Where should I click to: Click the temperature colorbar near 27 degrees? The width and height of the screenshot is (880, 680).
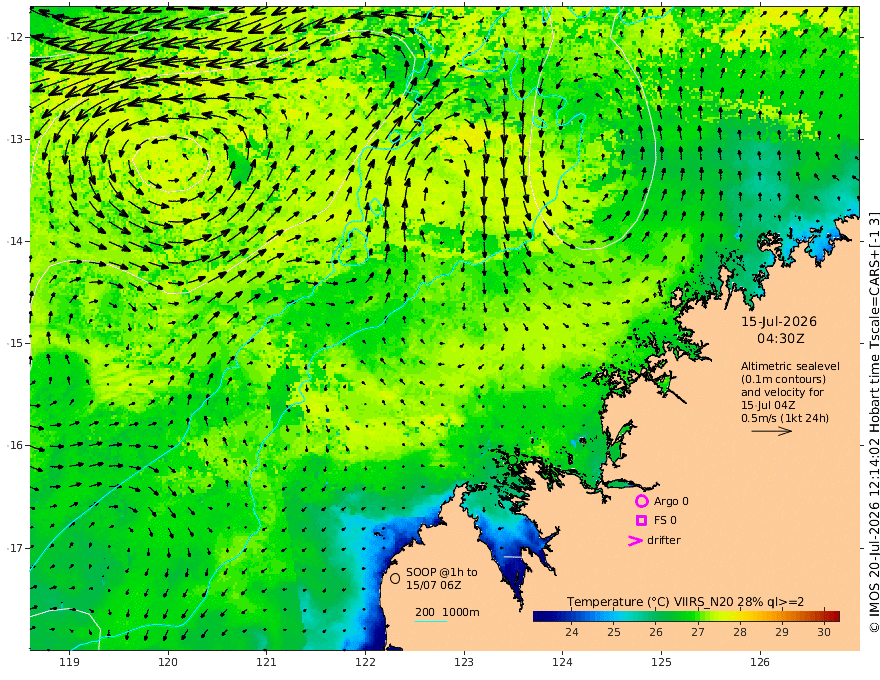pyautogui.click(x=698, y=616)
